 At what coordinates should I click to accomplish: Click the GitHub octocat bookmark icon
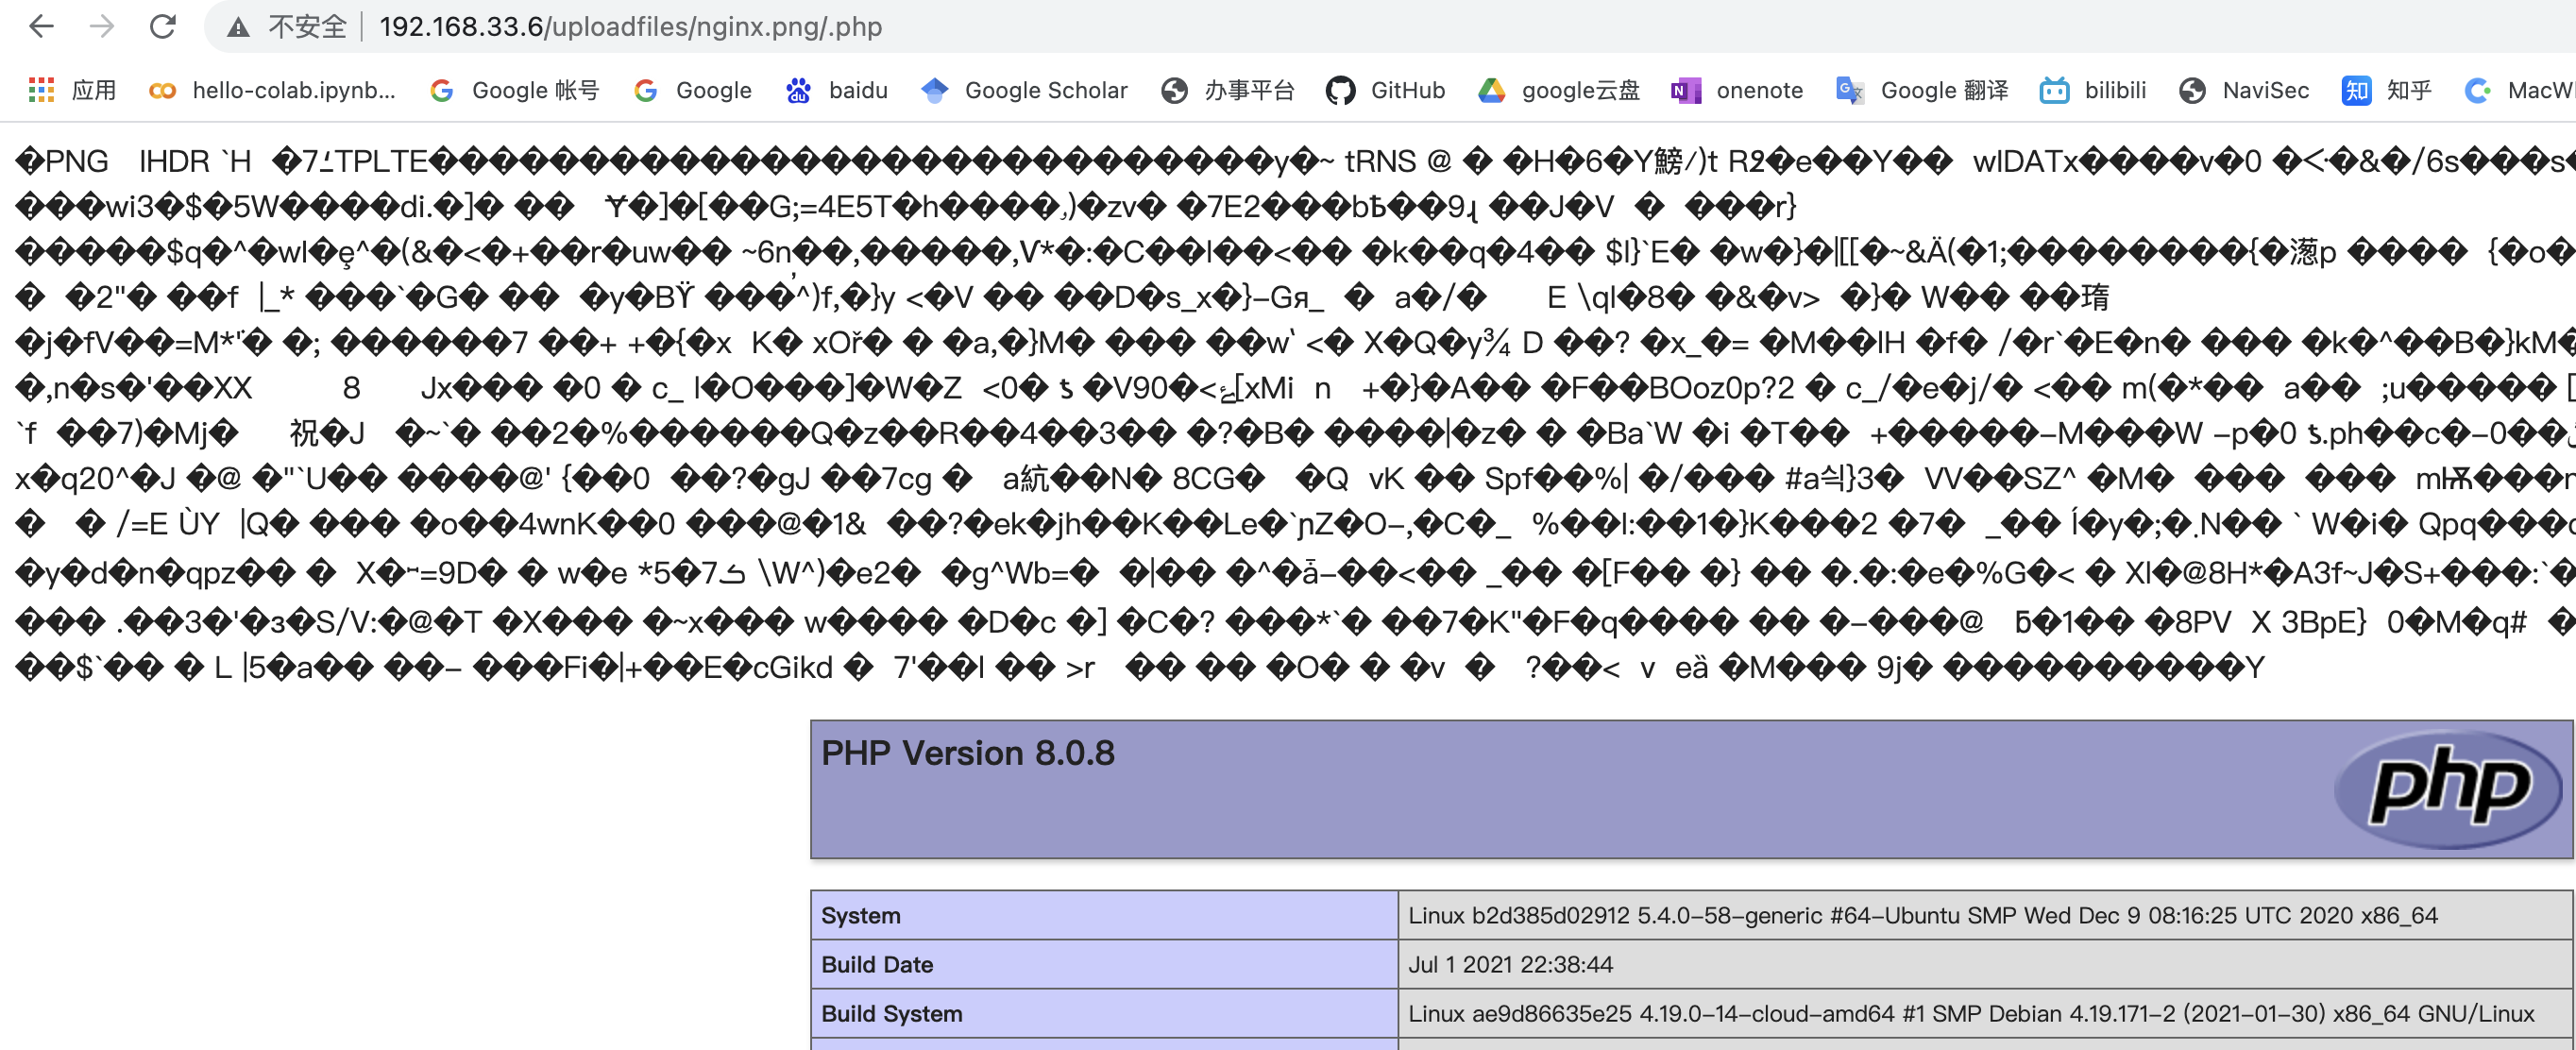click(x=1340, y=90)
